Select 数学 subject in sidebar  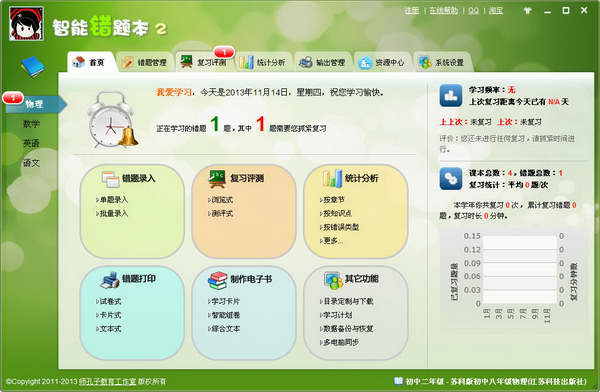pyautogui.click(x=31, y=124)
